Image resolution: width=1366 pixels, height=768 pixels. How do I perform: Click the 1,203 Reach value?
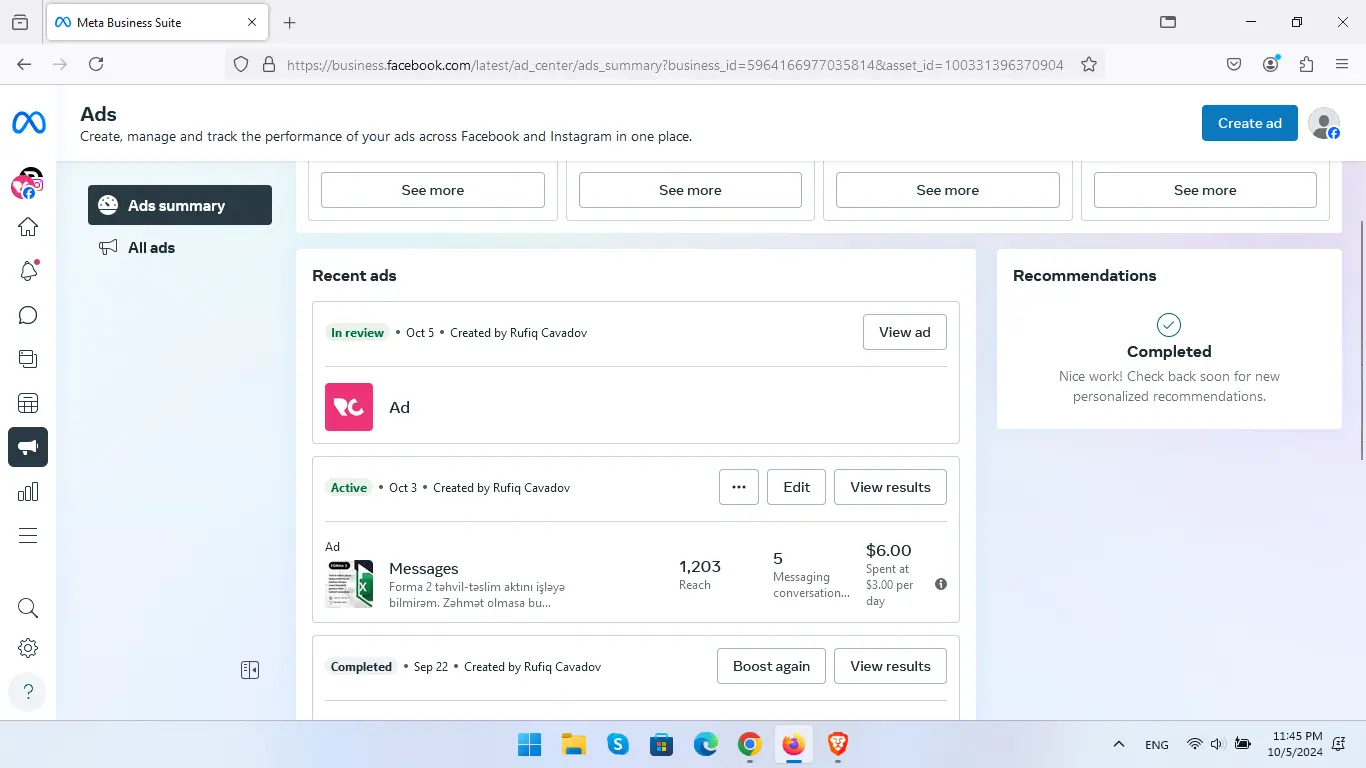(700, 566)
